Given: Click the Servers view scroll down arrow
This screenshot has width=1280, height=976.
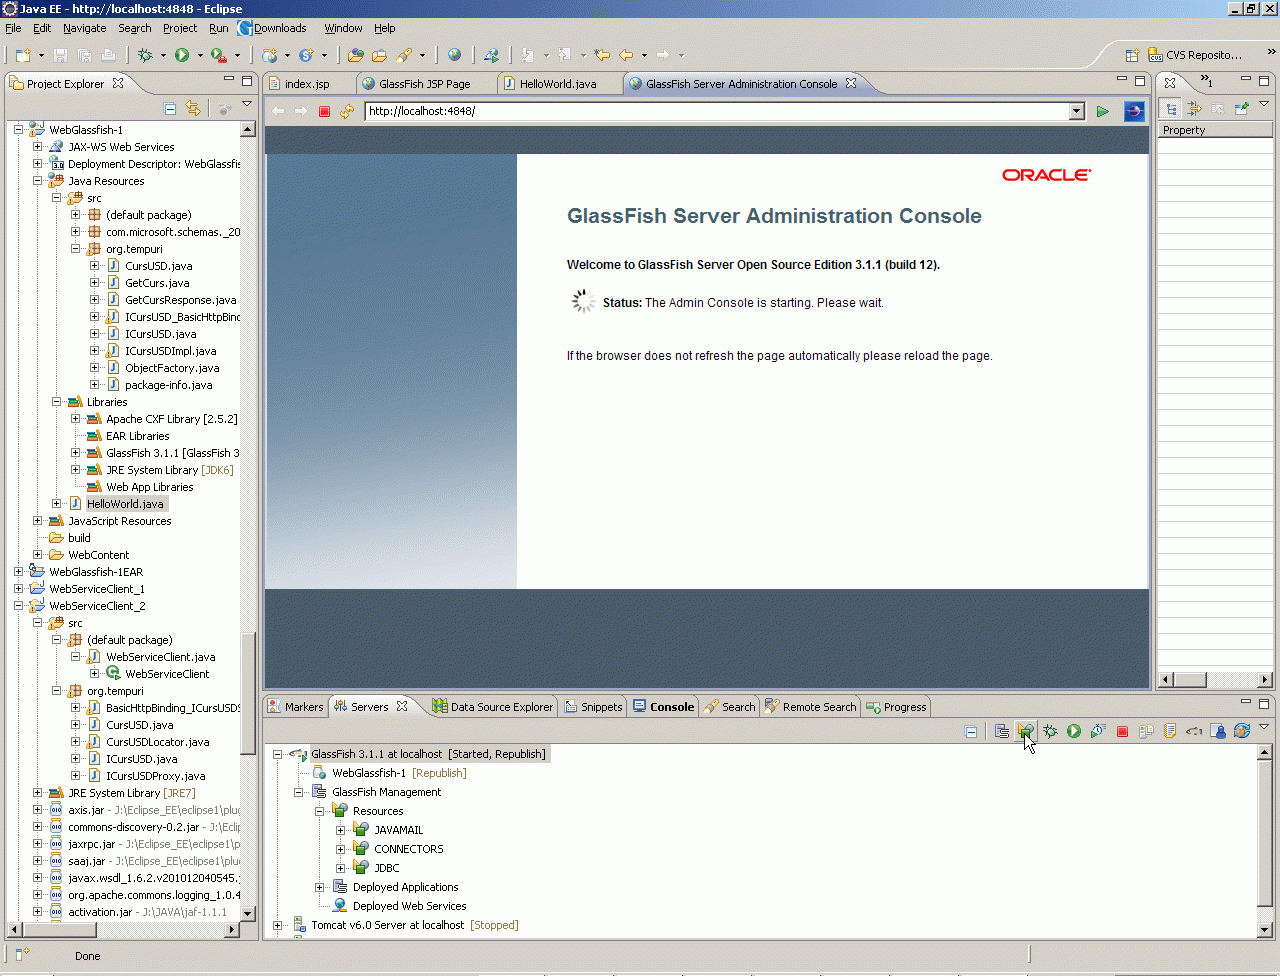Looking at the screenshot, I should coord(1264,930).
